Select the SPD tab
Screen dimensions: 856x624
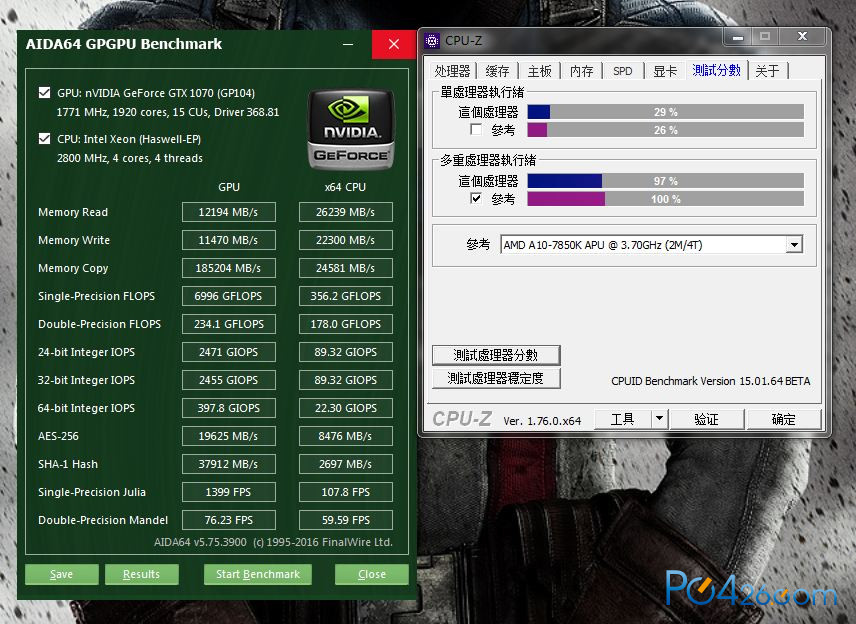click(623, 71)
